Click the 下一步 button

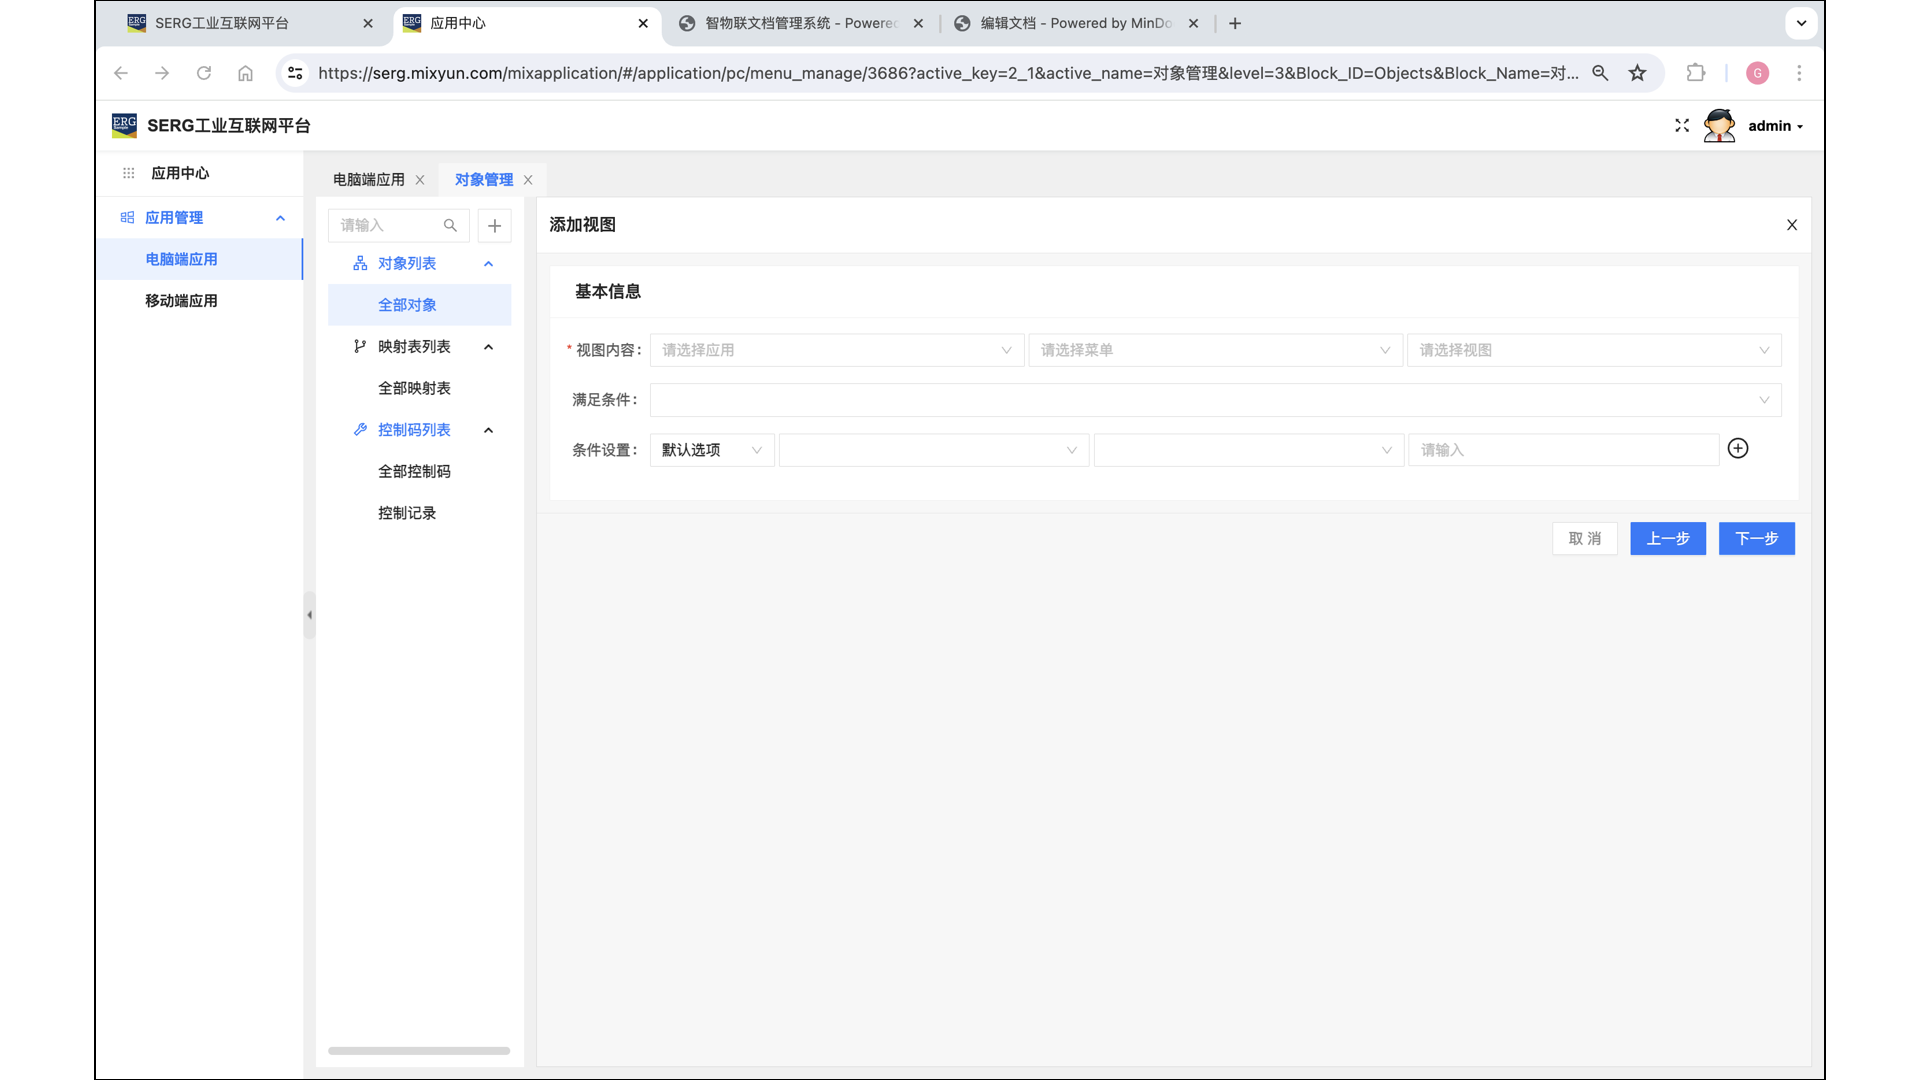pyautogui.click(x=1756, y=539)
